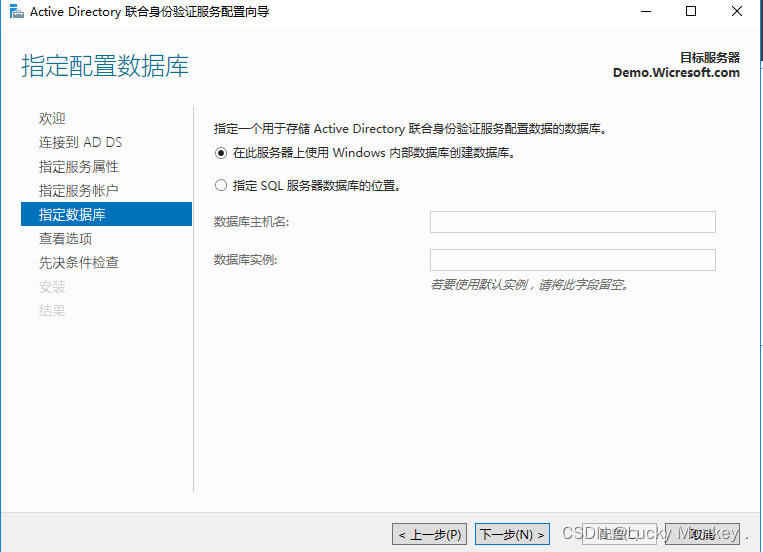The image size is (763, 552).
Task: Maximize the configuration wizard window
Action: (x=691, y=11)
